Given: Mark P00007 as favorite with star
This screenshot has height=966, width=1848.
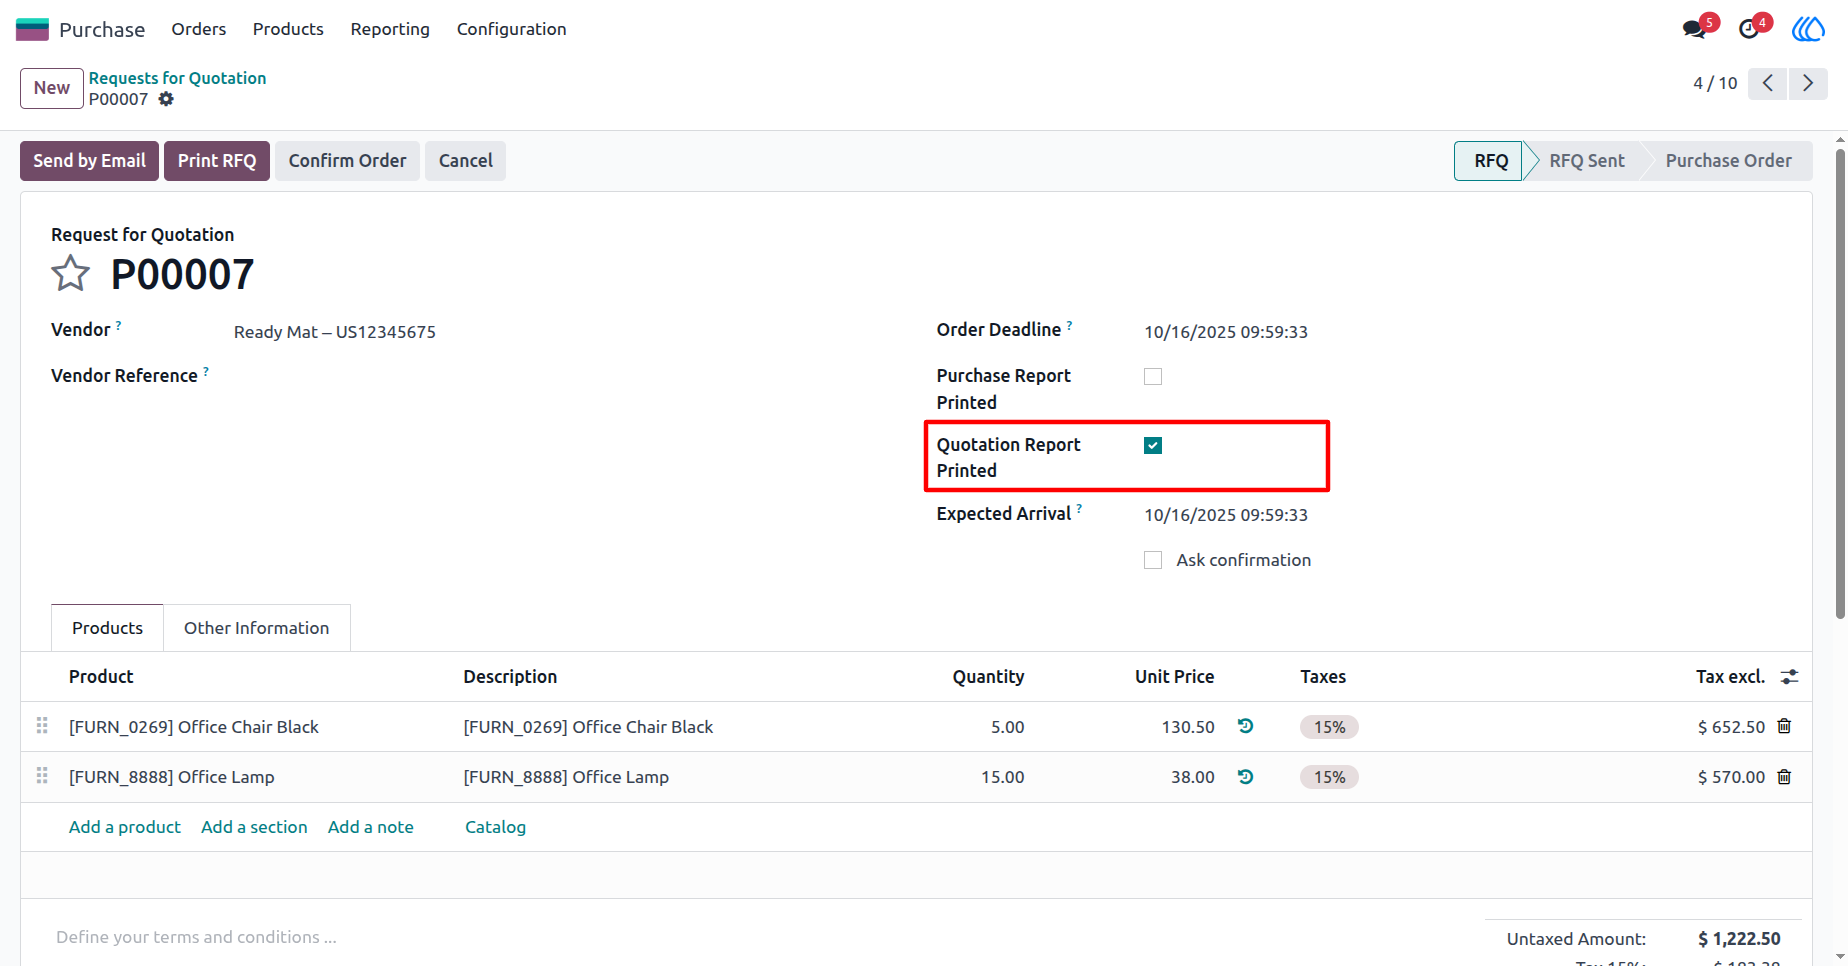Looking at the screenshot, I should pos(70,273).
